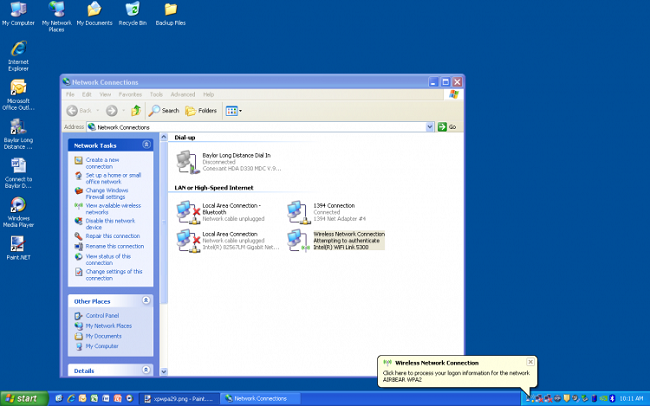Launch Microsoft Office Outlook desktop shortcut
Viewport: 650px width, 406px height.
pos(18,95)
